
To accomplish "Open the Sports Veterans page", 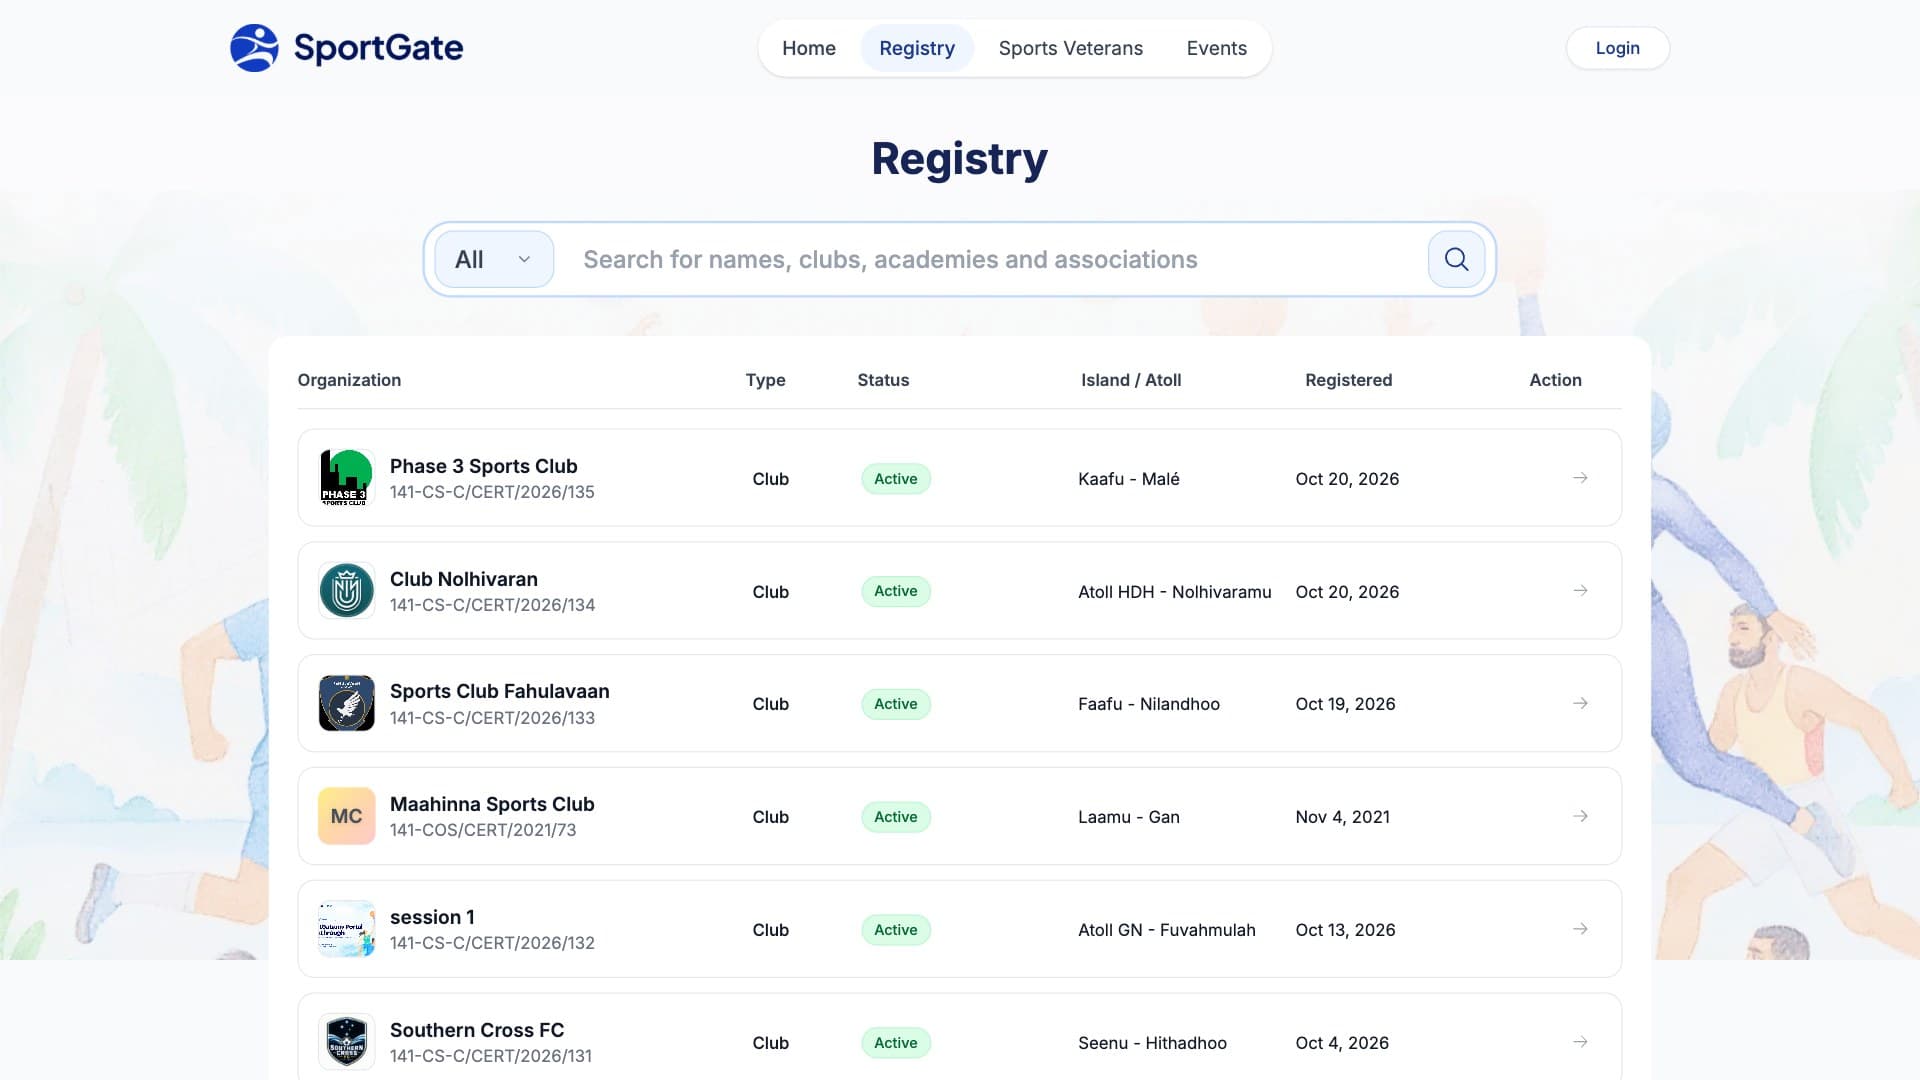I will coord(1071,48).
